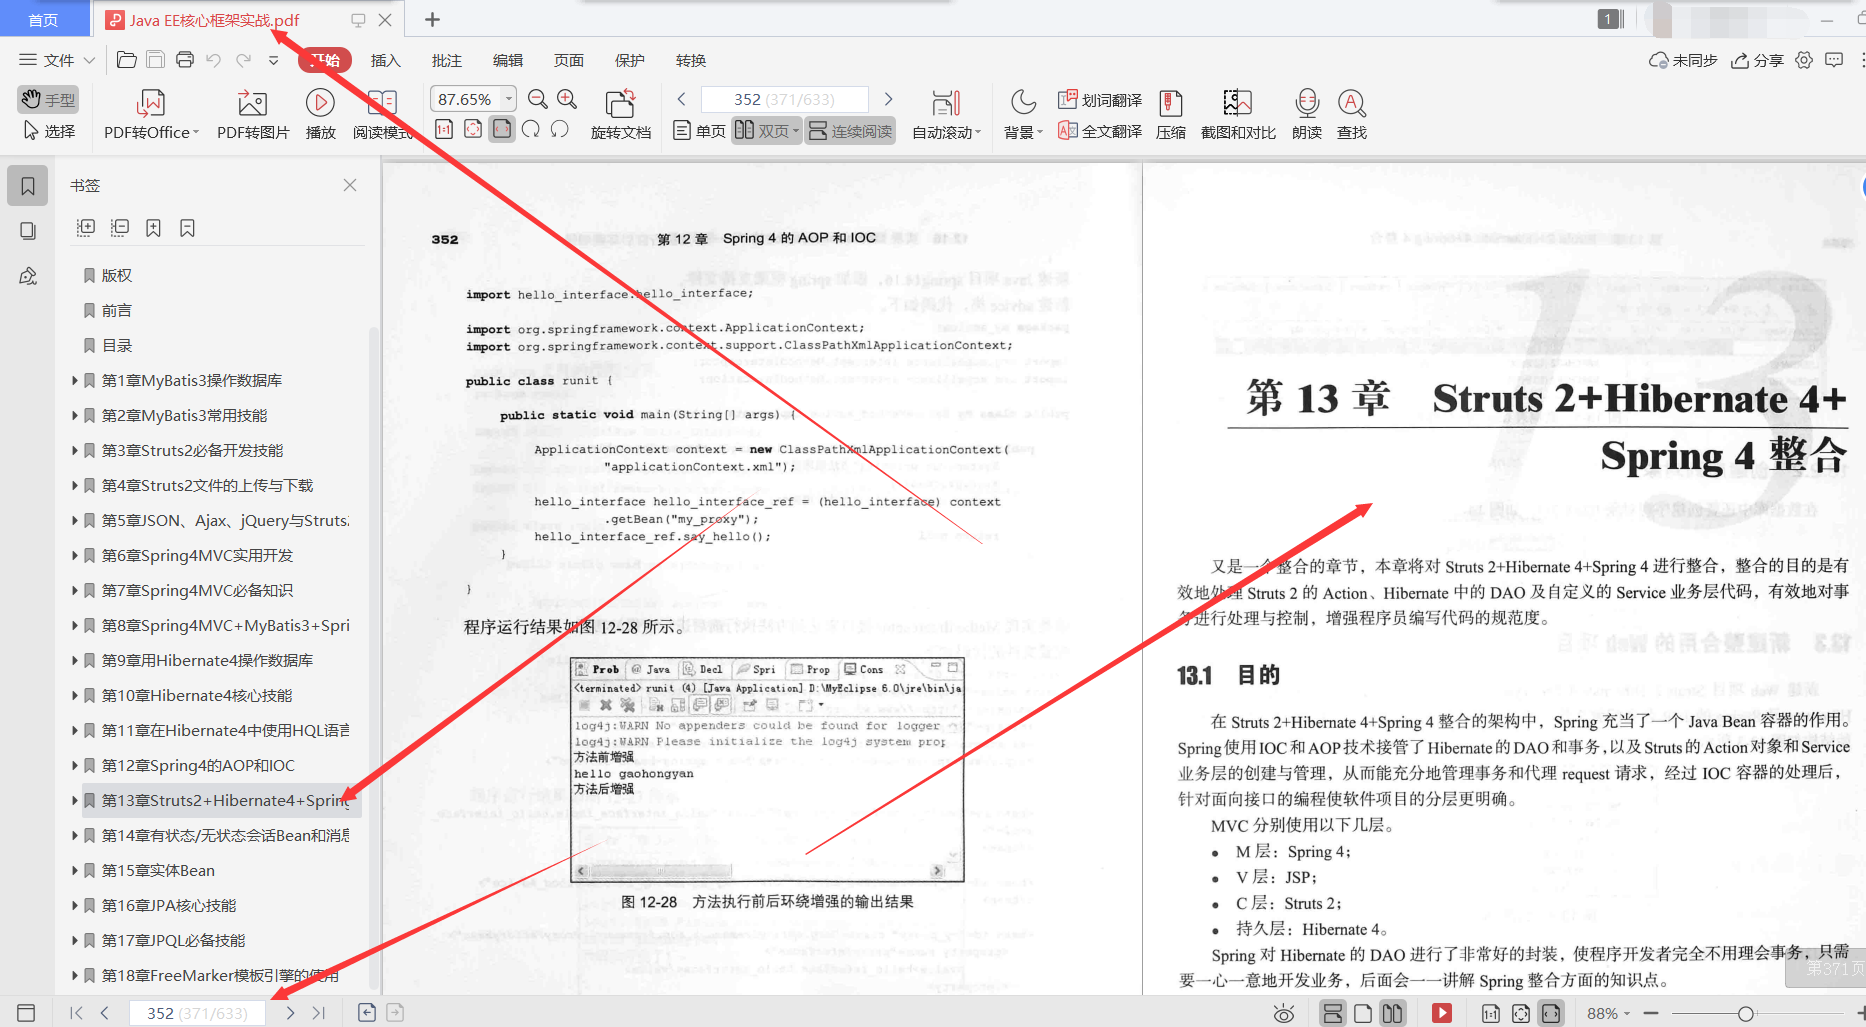The width and height of the screenshot is (1866, 1027).
Task: Add a new tab with plus button
Action: [x=432, y=19]
